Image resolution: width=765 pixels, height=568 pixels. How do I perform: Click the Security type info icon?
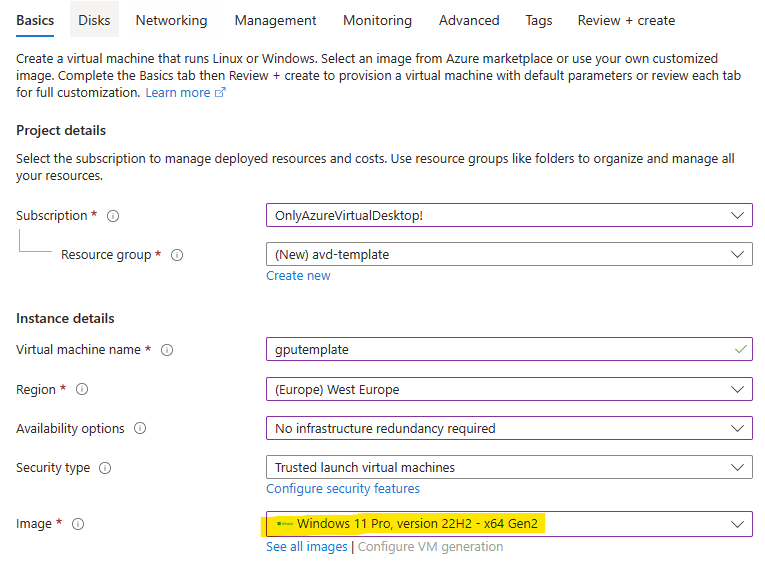(105, 468)
